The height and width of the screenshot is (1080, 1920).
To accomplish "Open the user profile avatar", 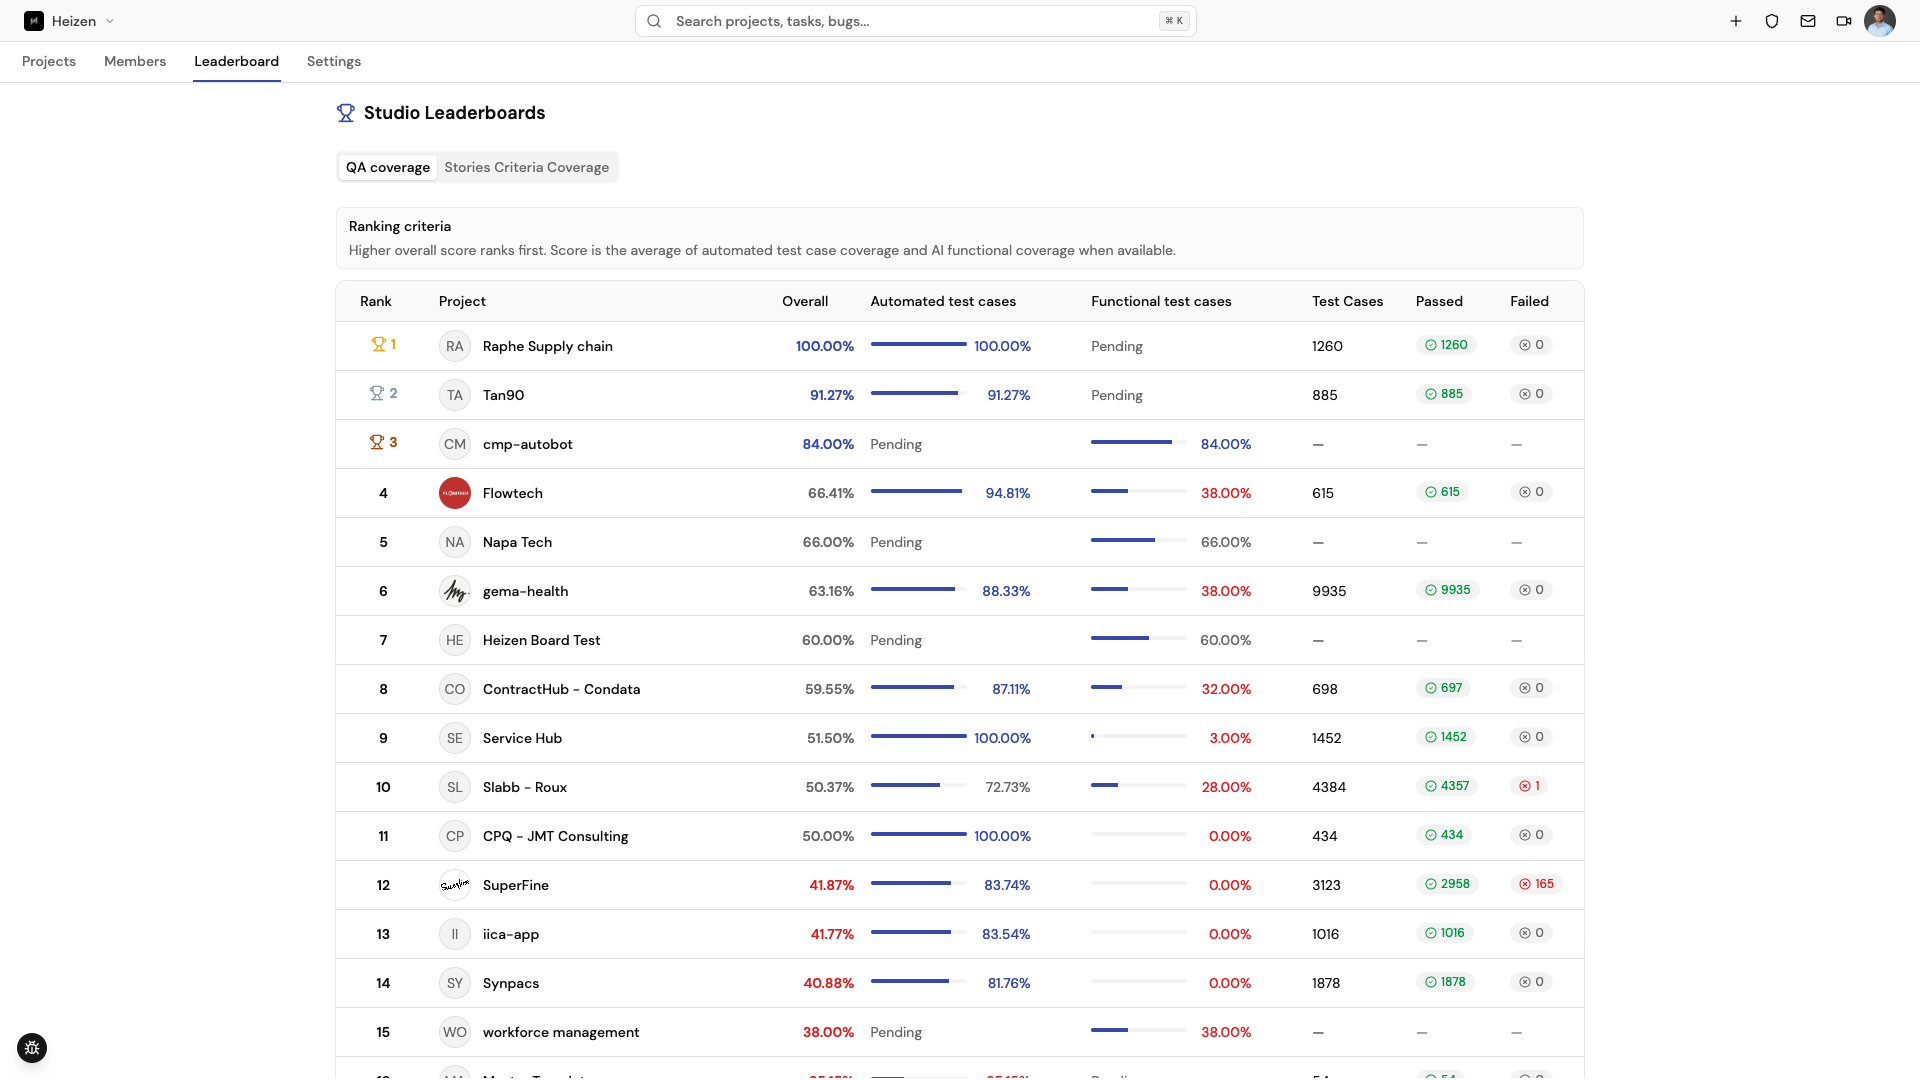I will [x=1880, y=21].
